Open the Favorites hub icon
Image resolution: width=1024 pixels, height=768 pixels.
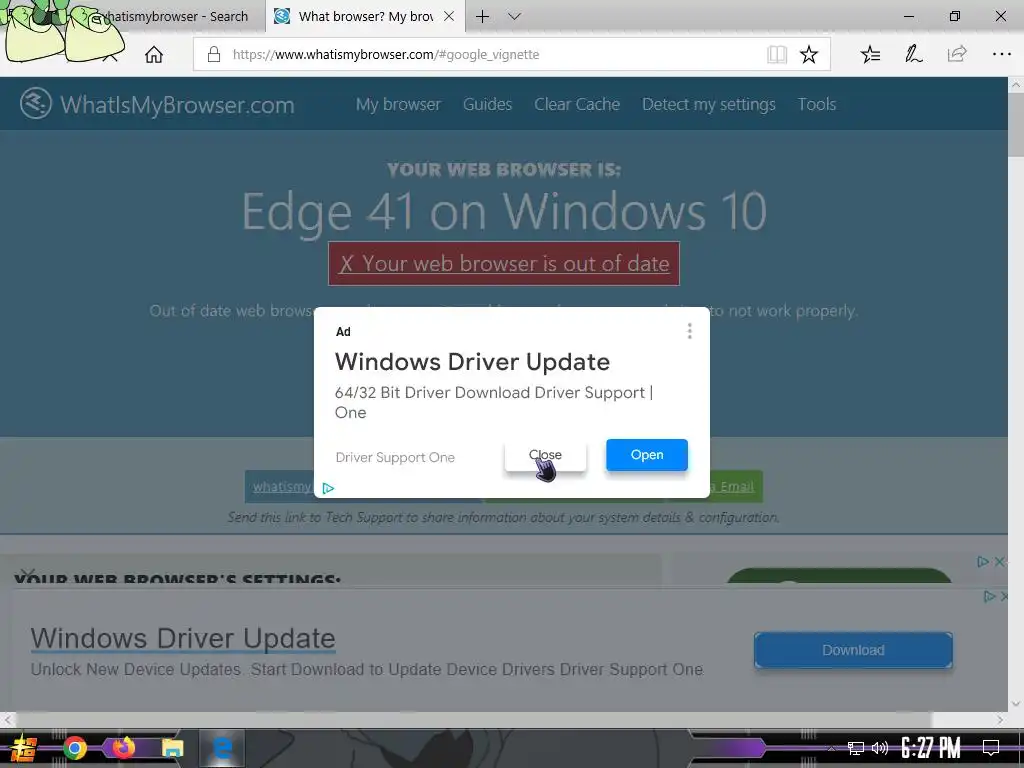point(871,54)
